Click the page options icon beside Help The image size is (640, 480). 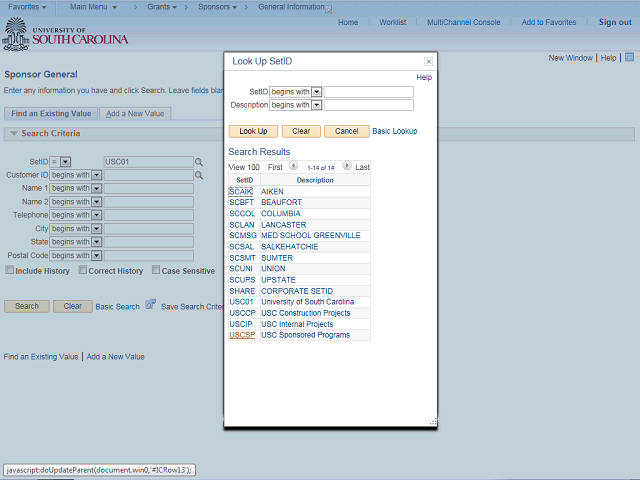pos(629,58)
